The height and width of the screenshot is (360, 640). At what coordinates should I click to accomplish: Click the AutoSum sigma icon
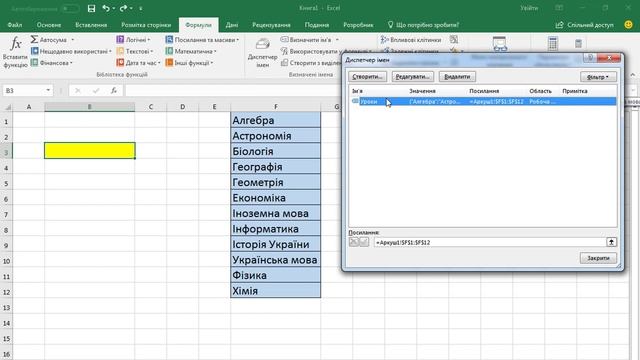click(x=34, y=40)
